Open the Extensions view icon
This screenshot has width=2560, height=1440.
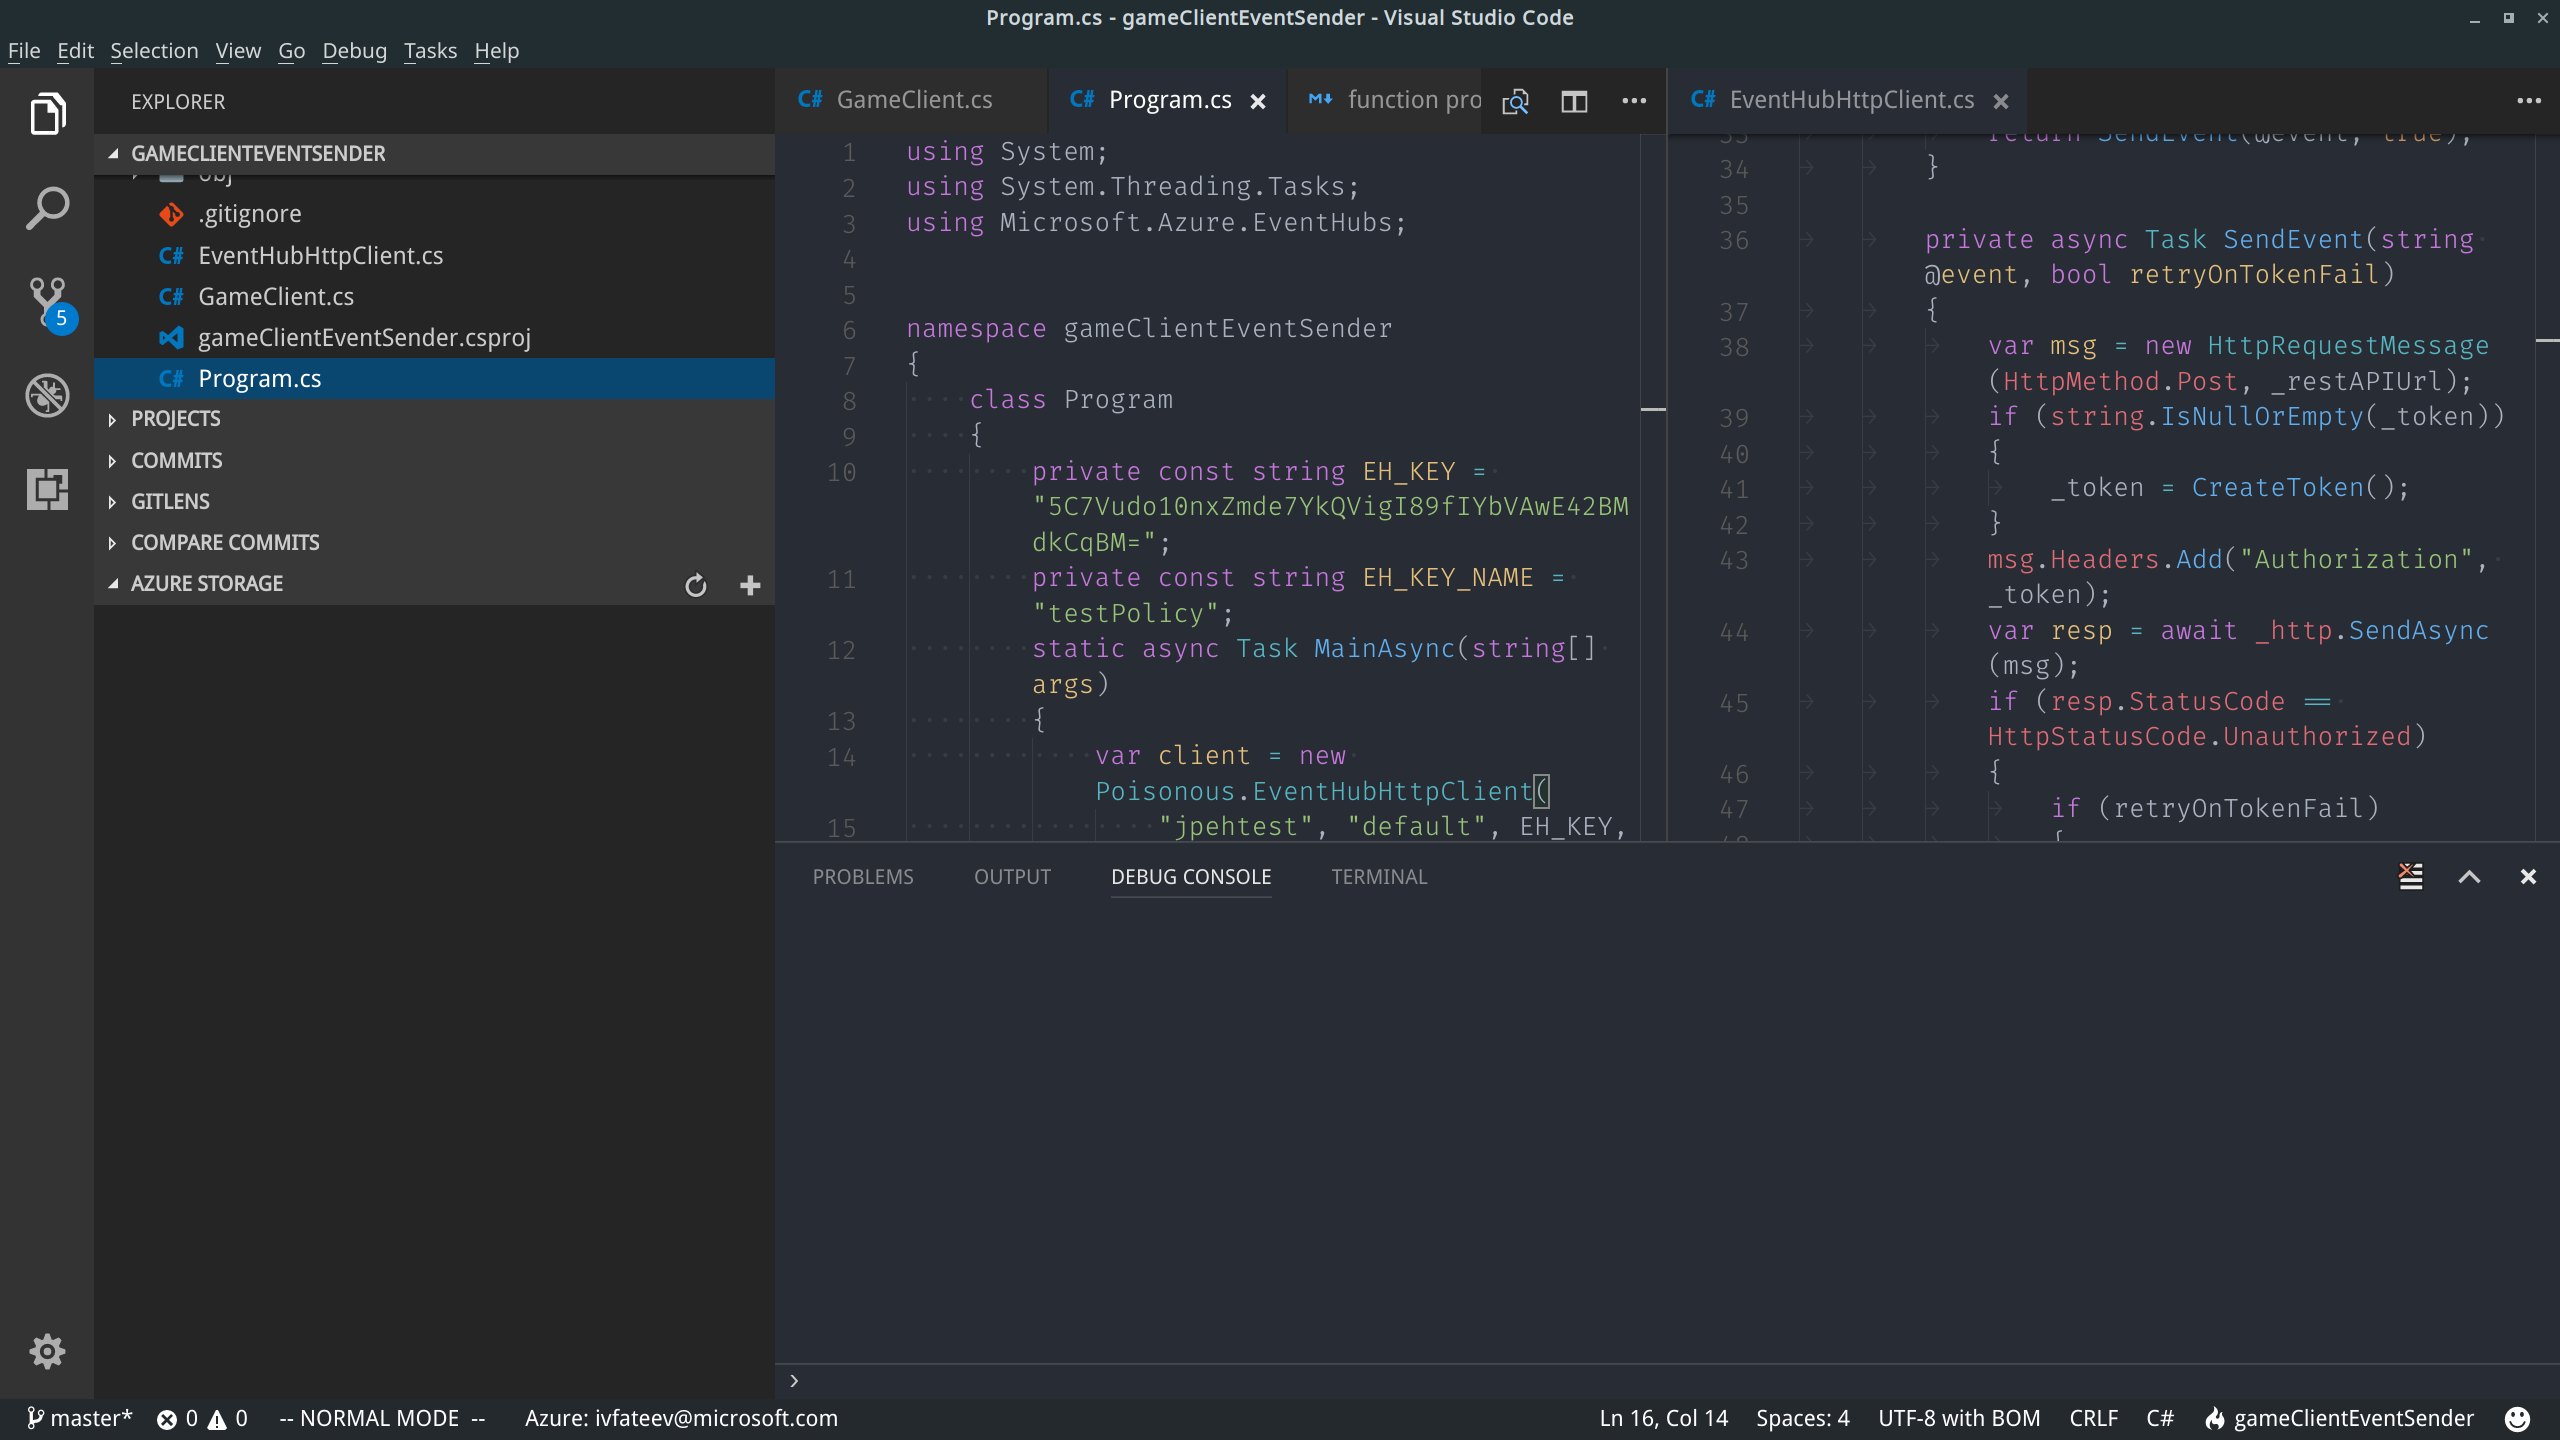47,489
